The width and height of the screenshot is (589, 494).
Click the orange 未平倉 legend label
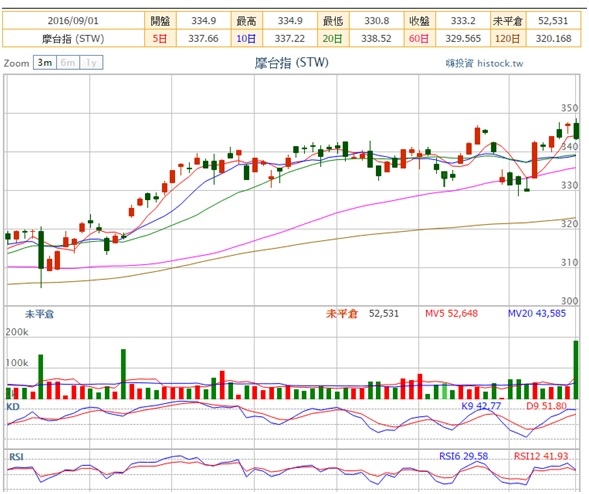pyautogui.click(x=342, y=313)
